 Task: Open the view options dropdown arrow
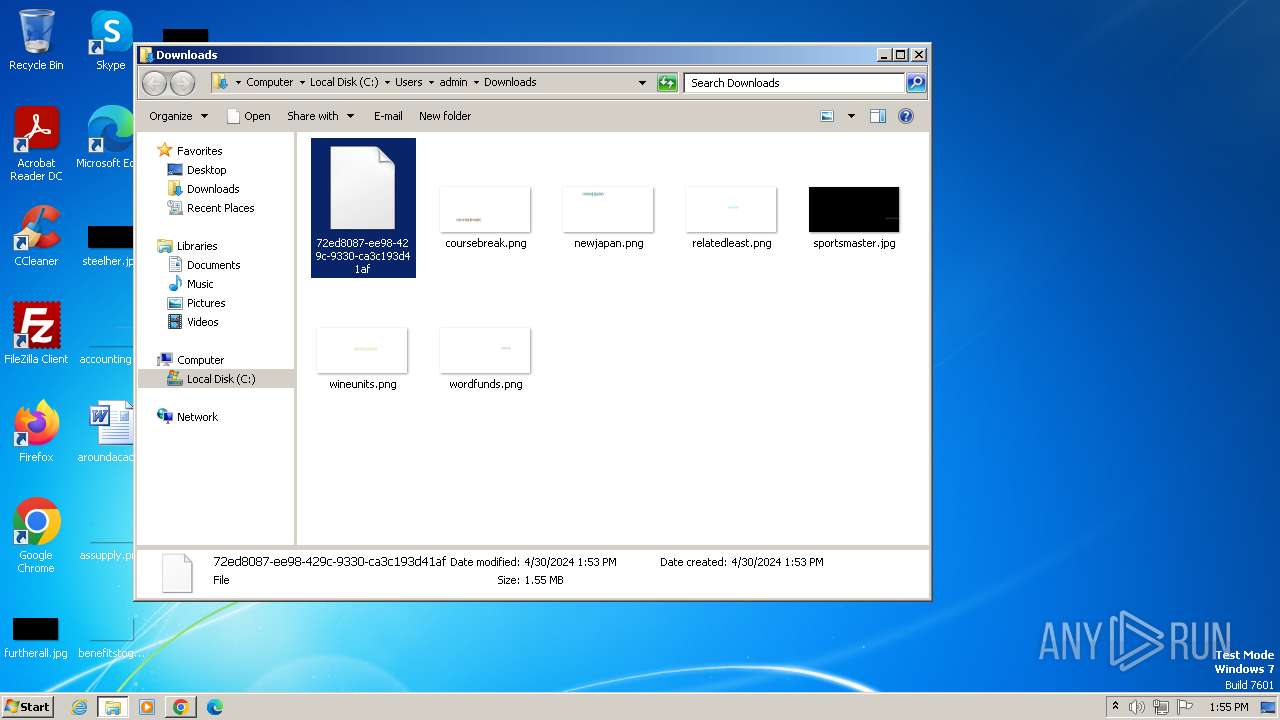[851, 116]
